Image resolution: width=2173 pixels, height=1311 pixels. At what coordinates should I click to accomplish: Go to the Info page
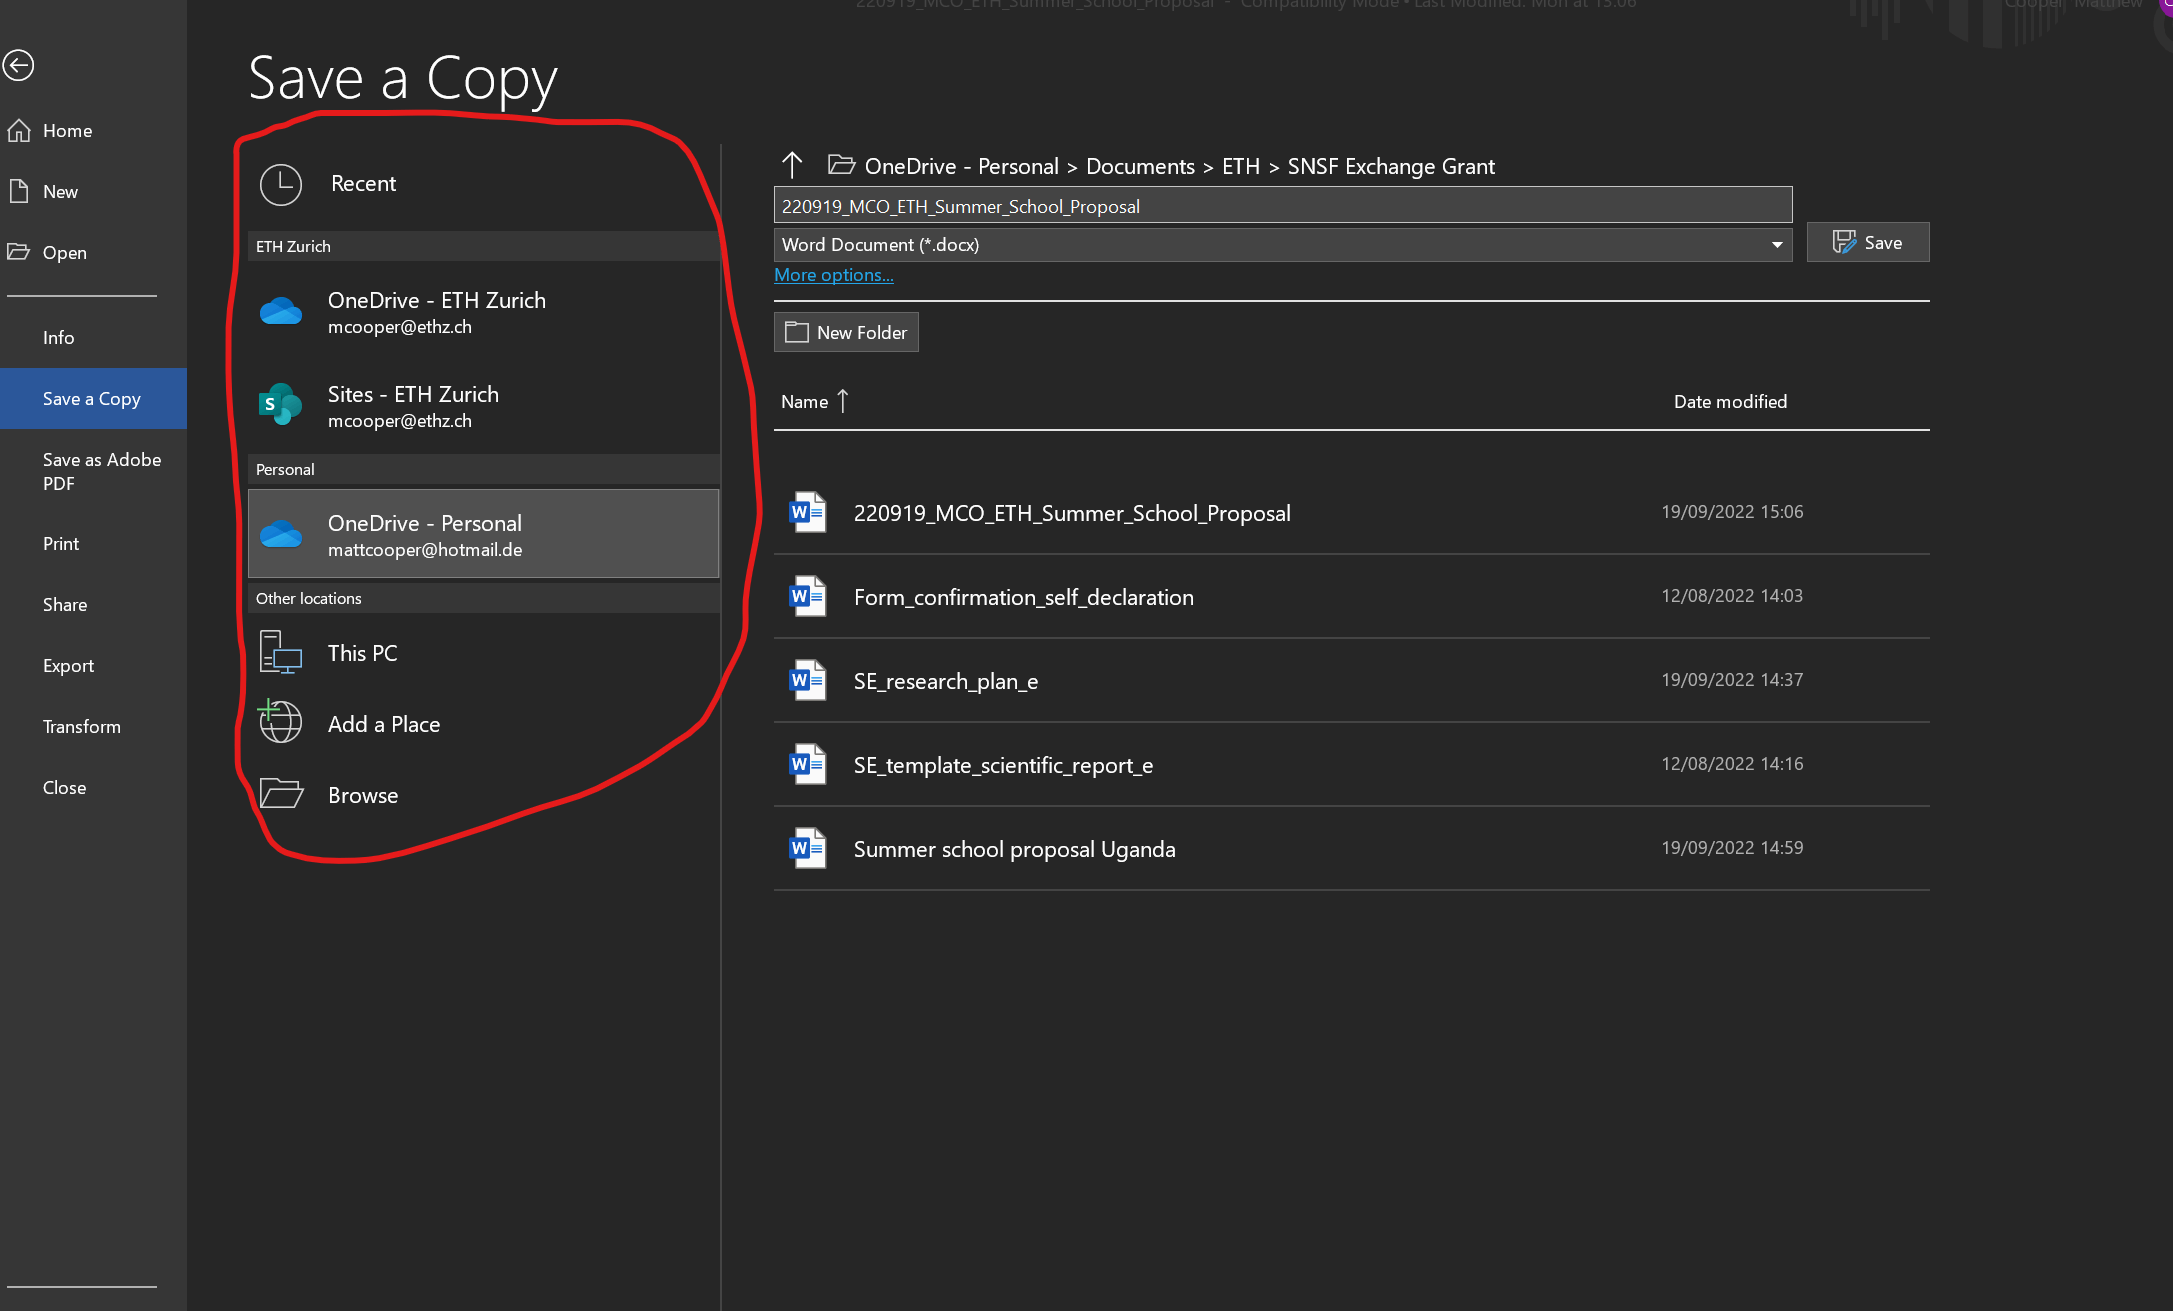(58, 338)
